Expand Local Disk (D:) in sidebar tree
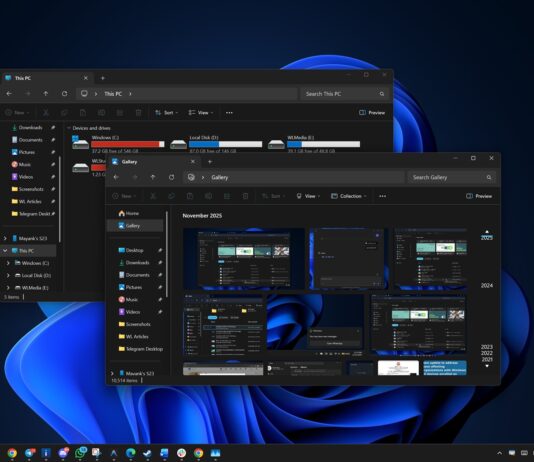This screenshot has height=462, width=534. click(8, 275)
